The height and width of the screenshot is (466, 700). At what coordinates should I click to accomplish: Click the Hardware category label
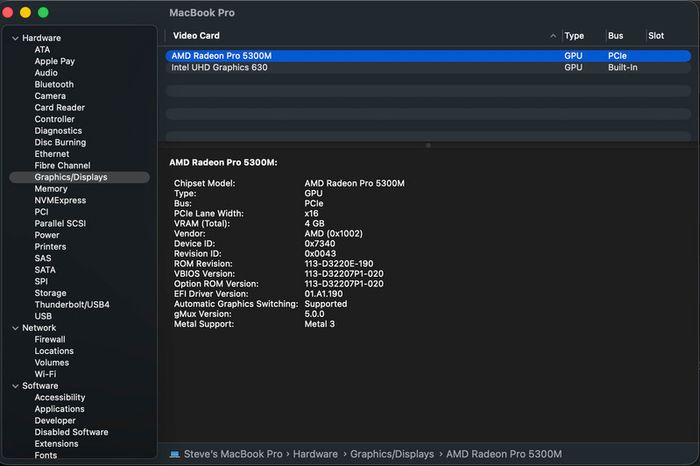click(x=42, y=38)
